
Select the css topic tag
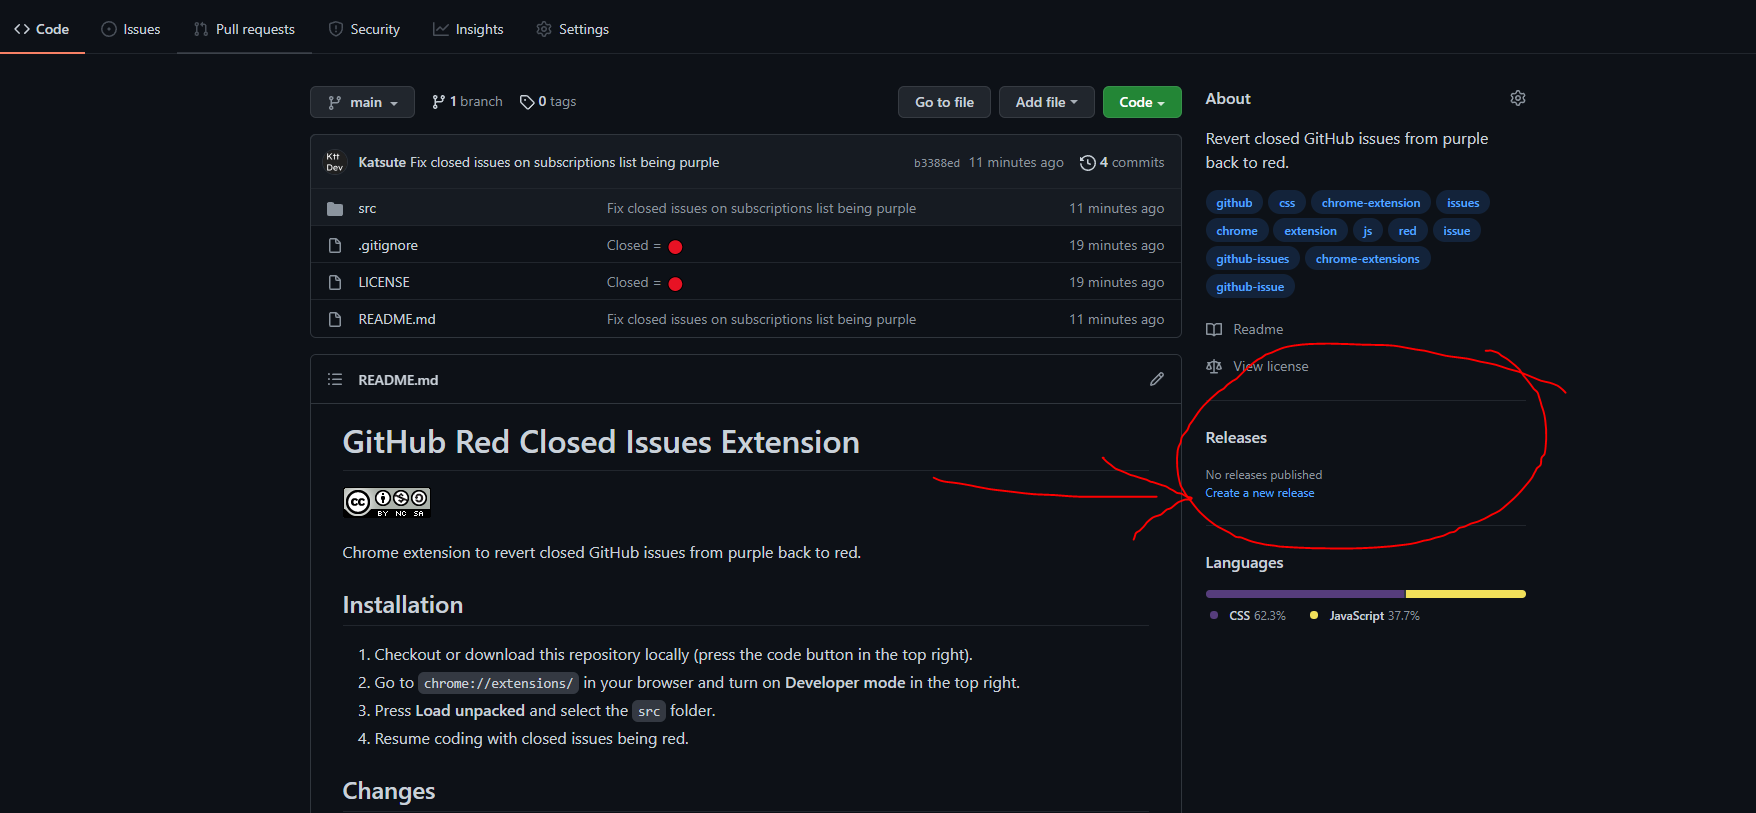pyautogui.click(x=1287, y=203)
